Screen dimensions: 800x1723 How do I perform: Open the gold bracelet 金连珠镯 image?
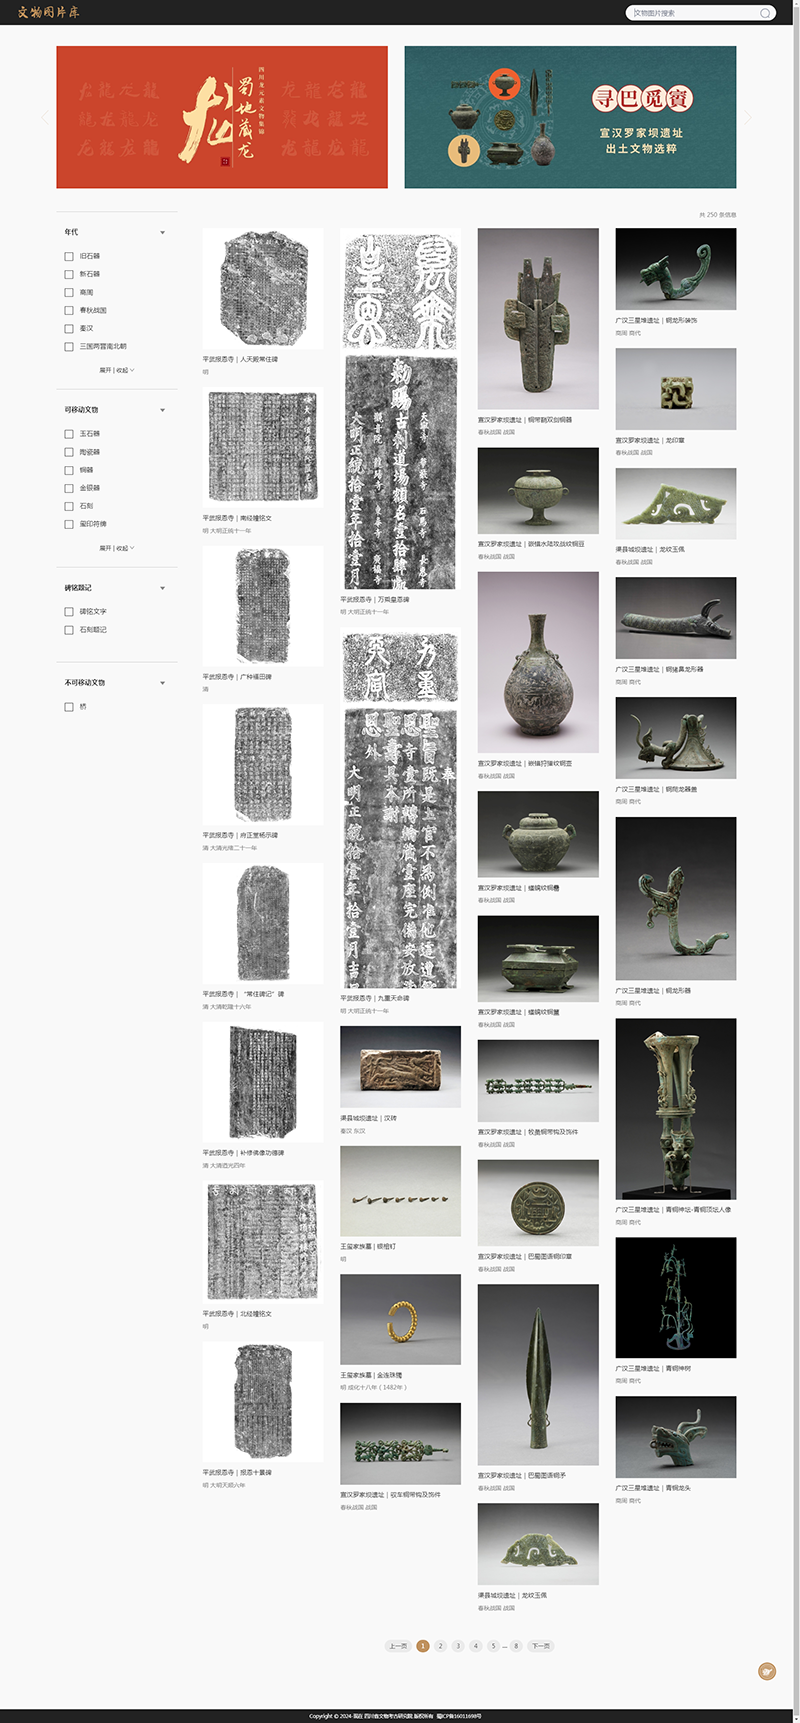pyautogui.click(x=400, y=1319)
